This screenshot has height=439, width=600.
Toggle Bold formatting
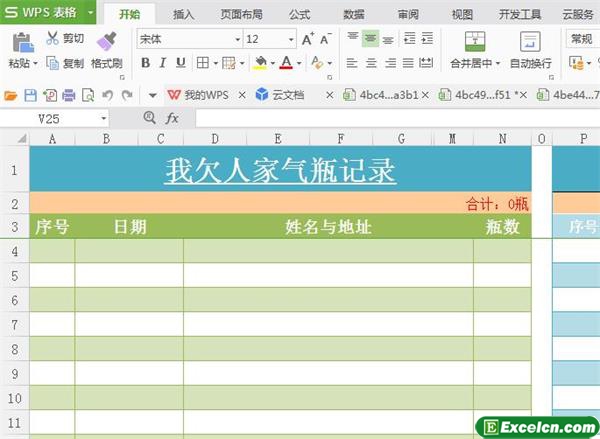[x=145, y=63]
